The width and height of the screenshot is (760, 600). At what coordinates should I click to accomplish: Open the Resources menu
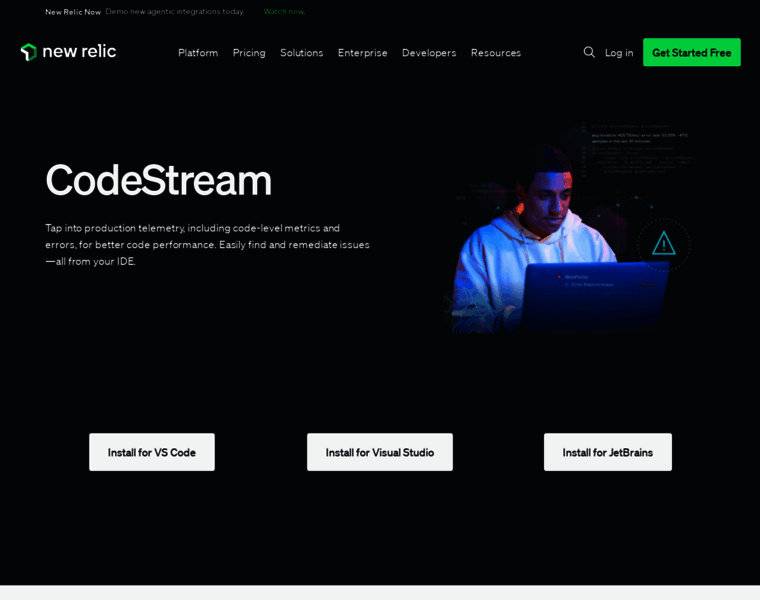click(496, 53)
